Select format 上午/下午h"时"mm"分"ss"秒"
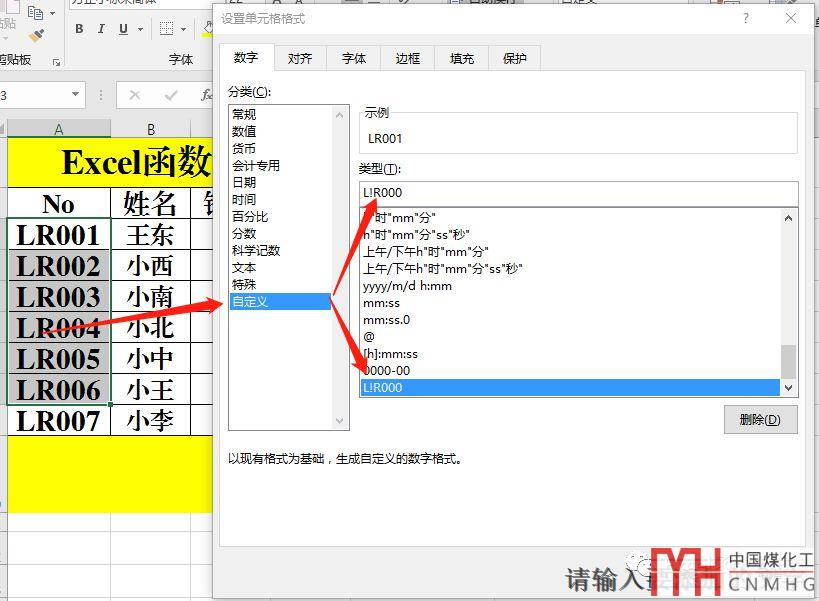819x601 pixels. 571,268
